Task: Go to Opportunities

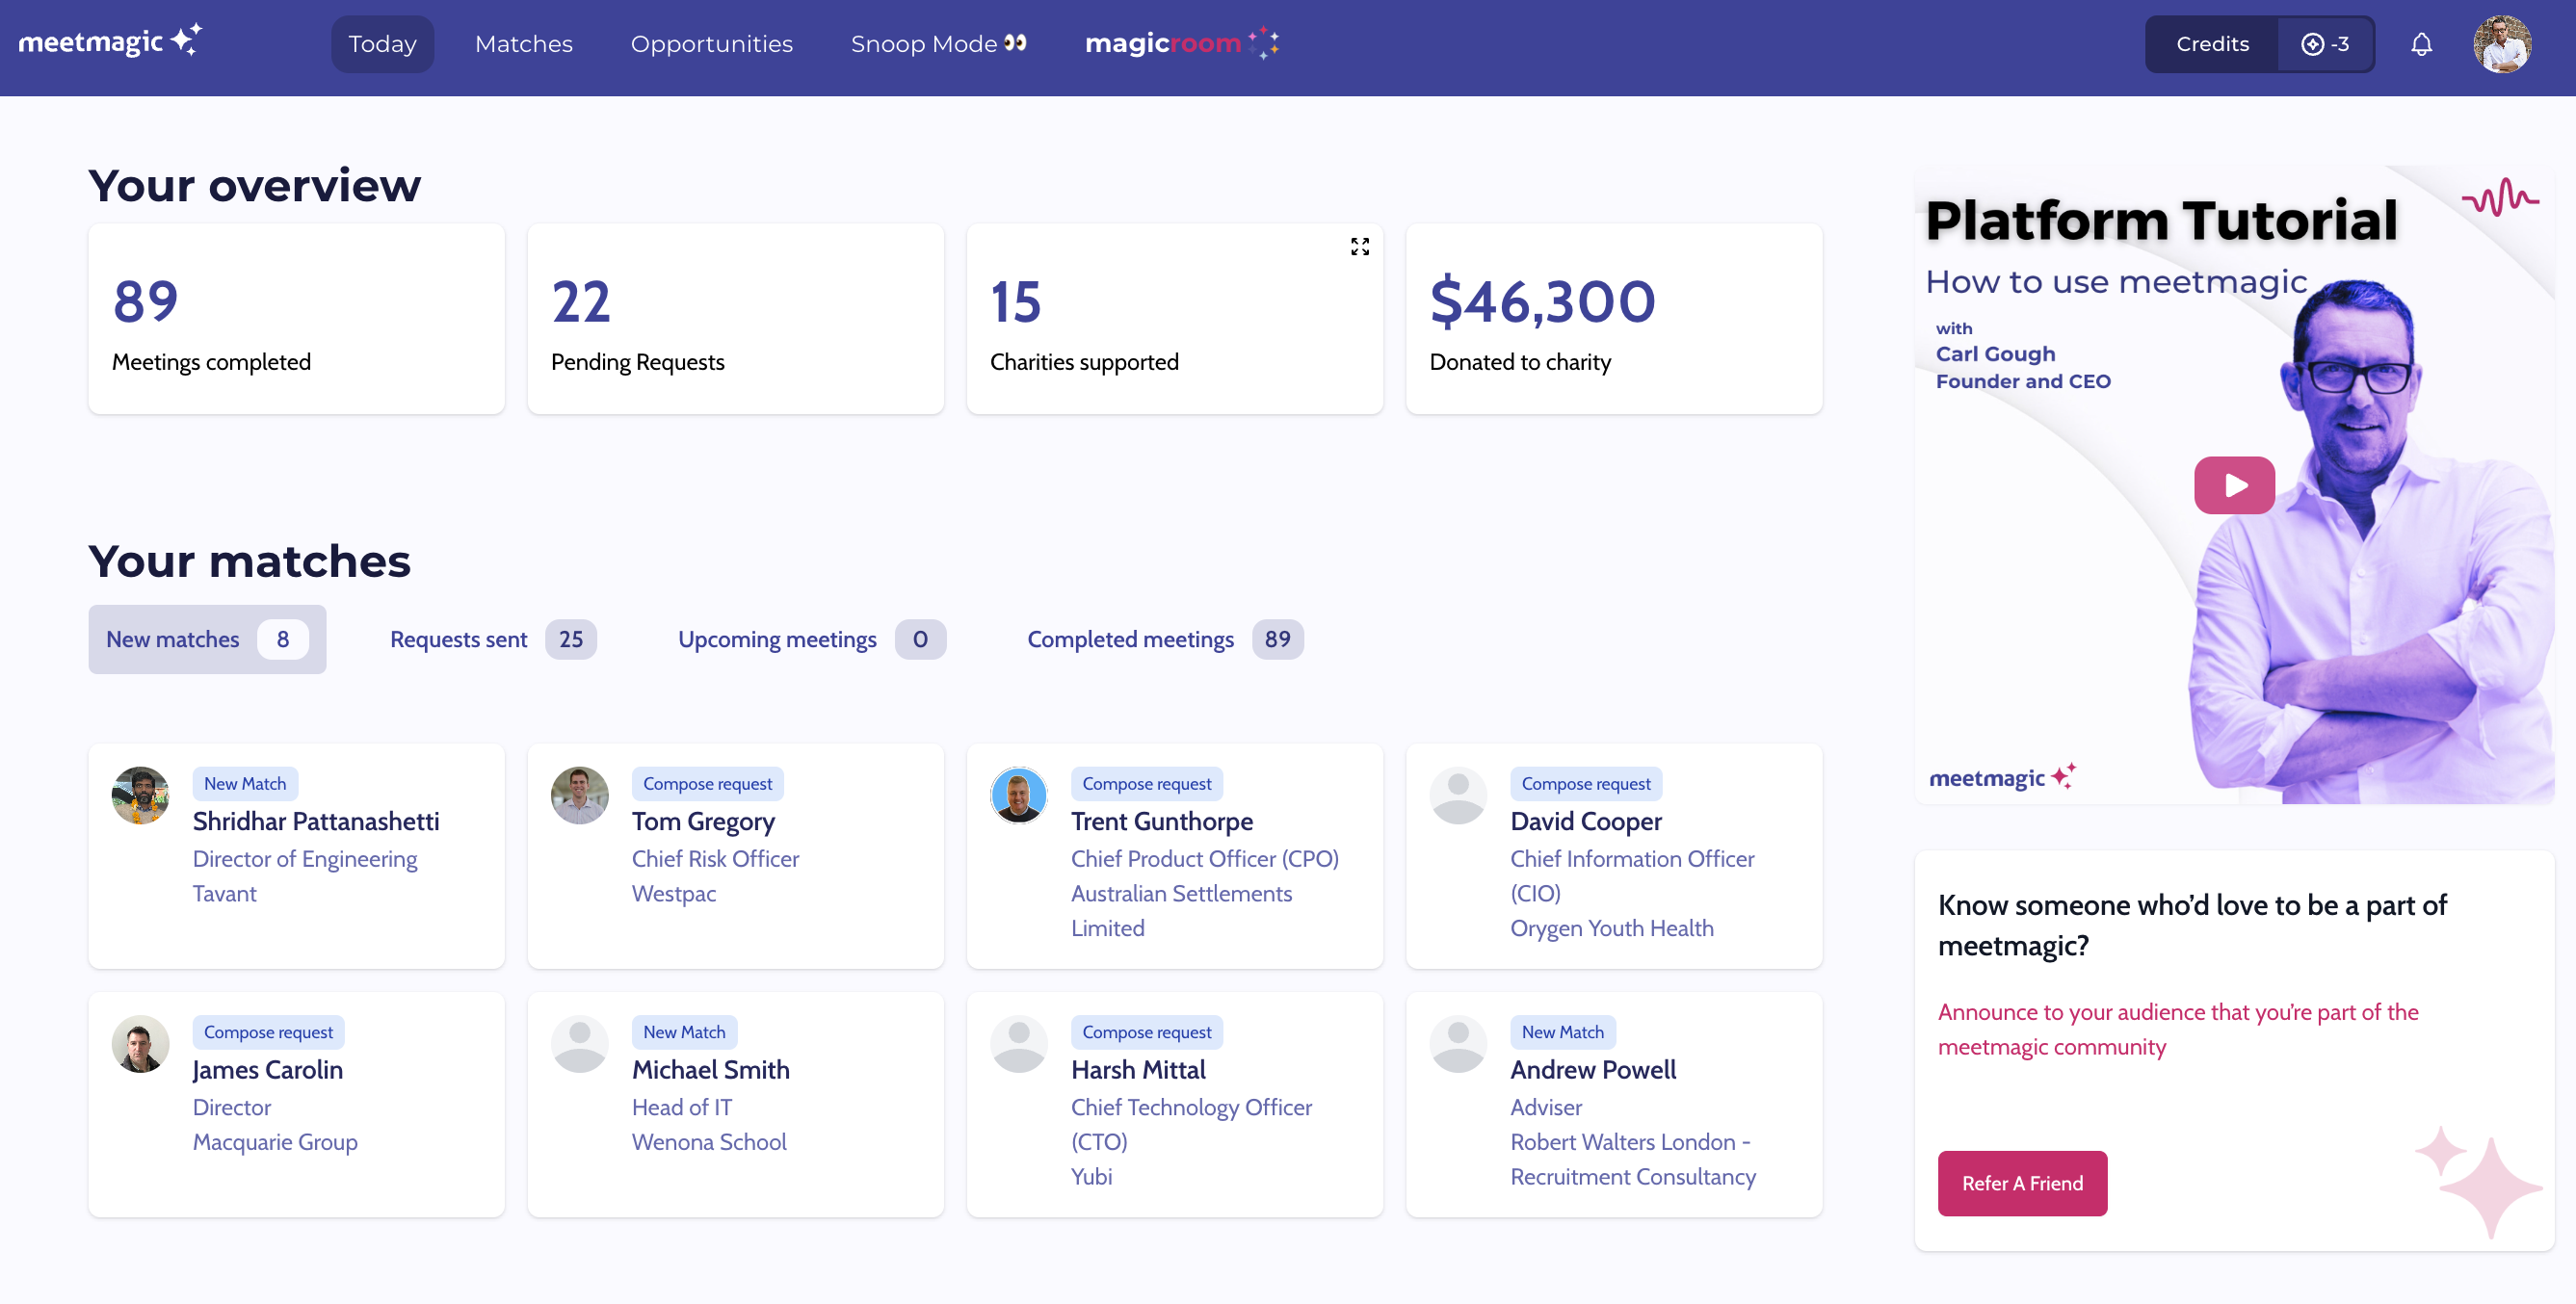Action: point(711,44)
